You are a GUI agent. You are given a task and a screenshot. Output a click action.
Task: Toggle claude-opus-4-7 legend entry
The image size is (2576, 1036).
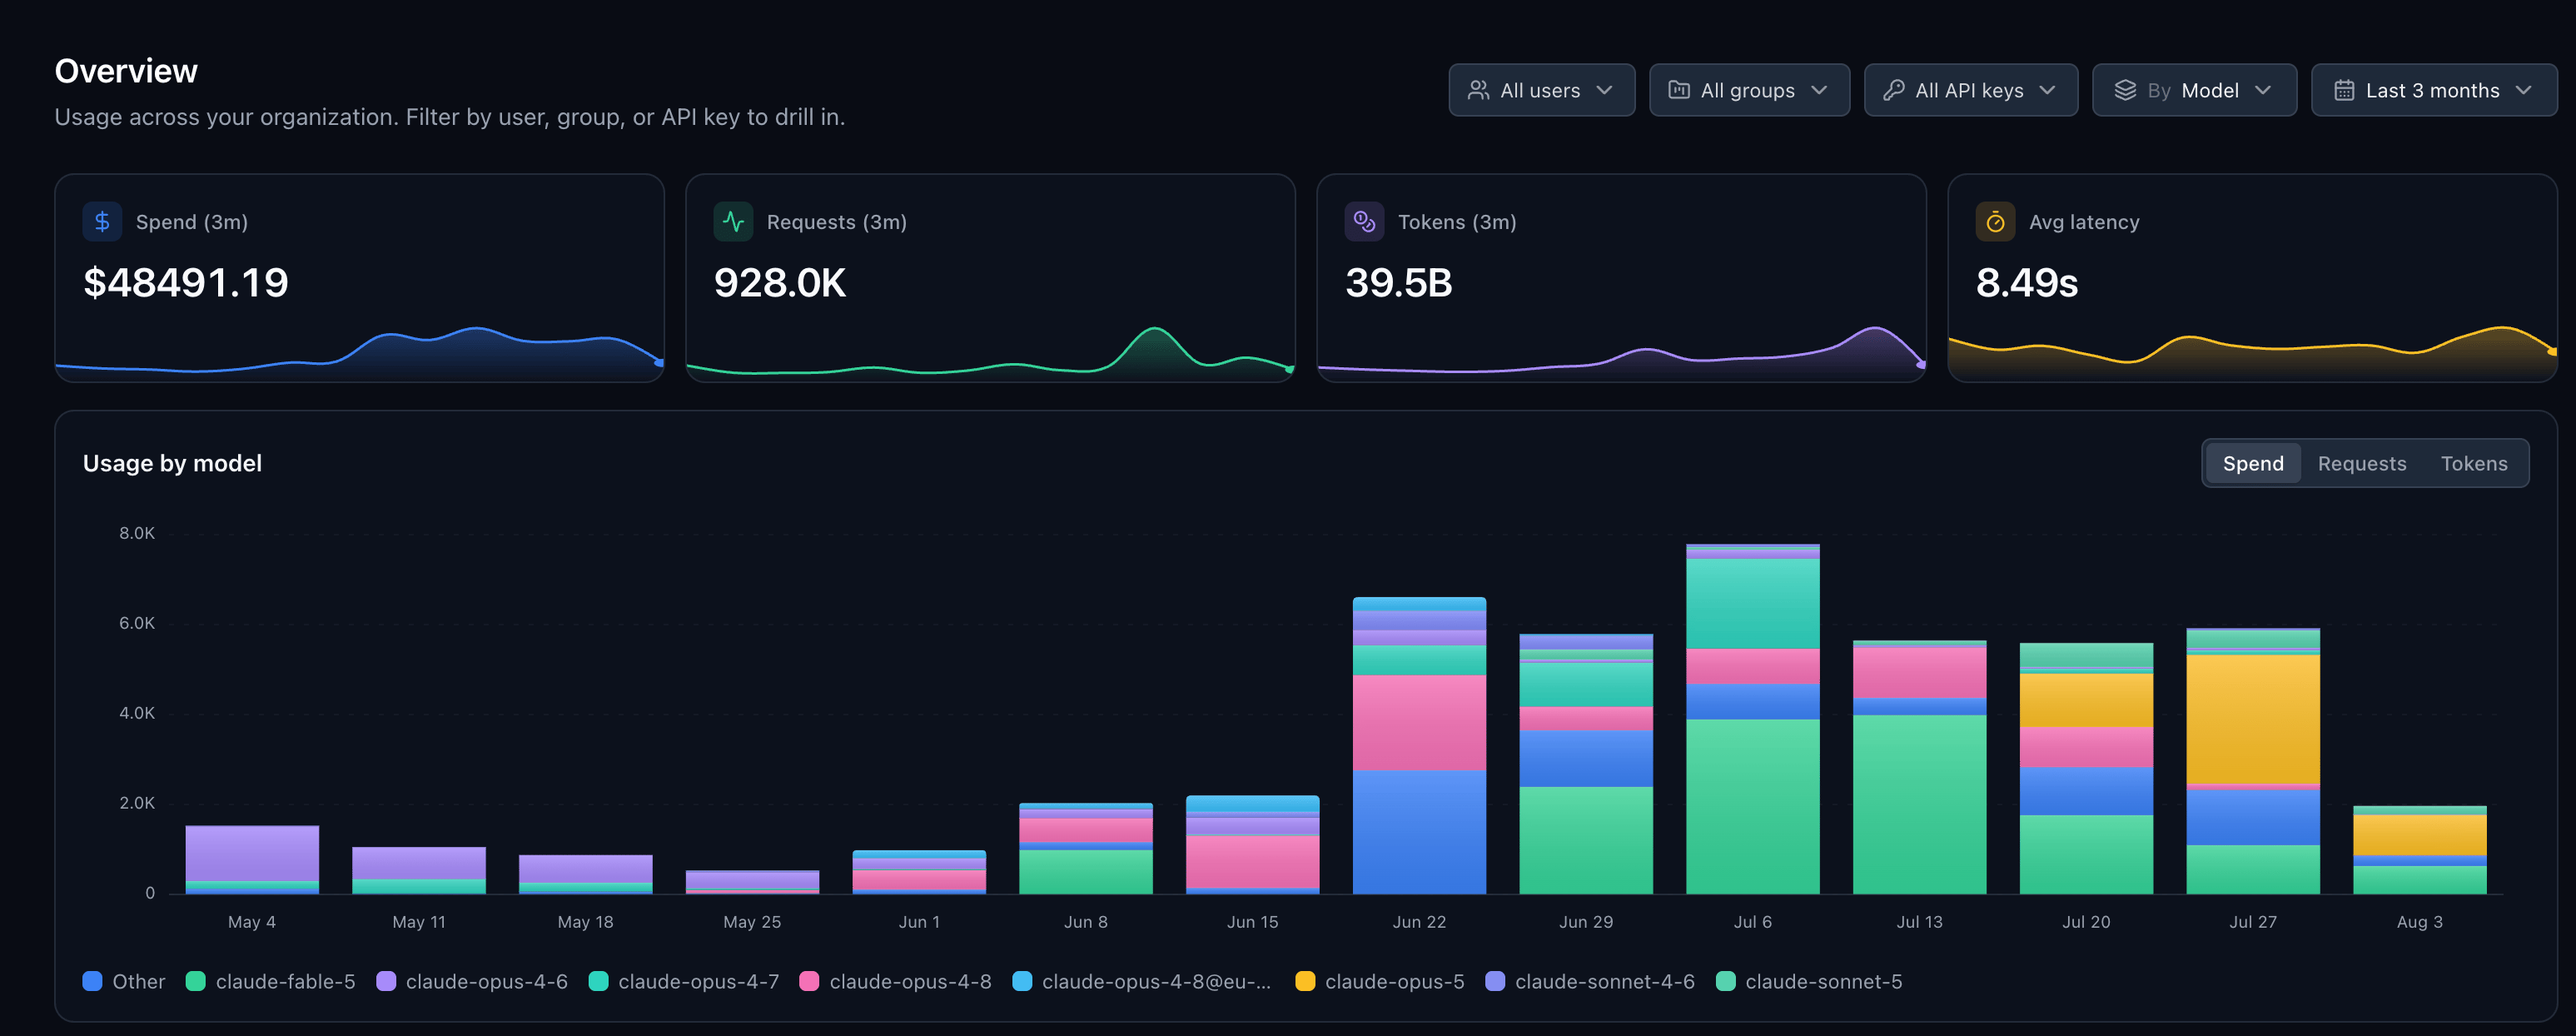pyautogui.click(x=684, y=981)
